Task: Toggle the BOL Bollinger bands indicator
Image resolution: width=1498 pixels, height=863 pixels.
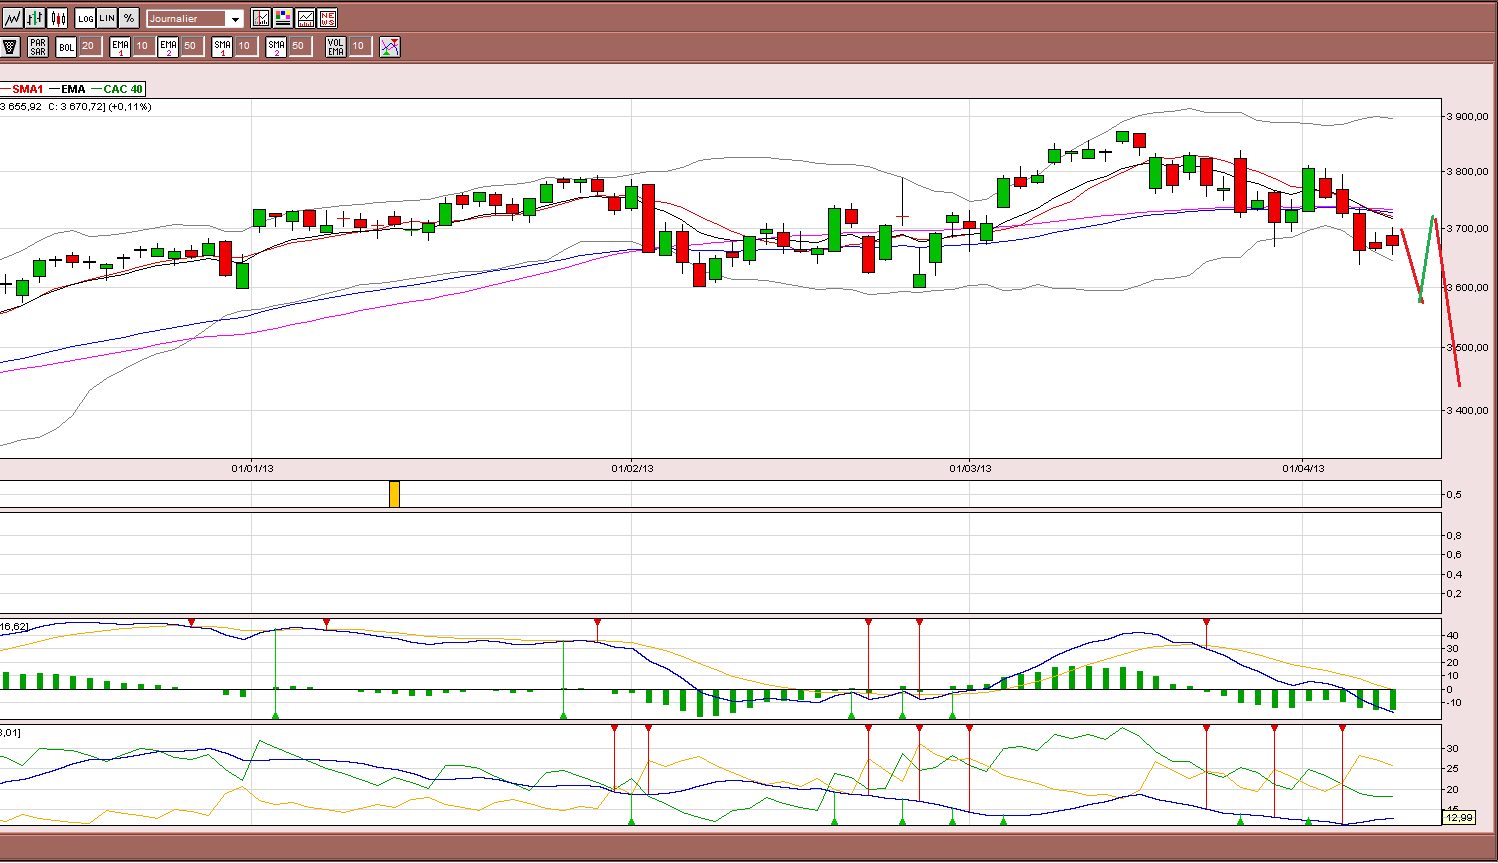Action: pyautogui.click(x=66, y=46)
